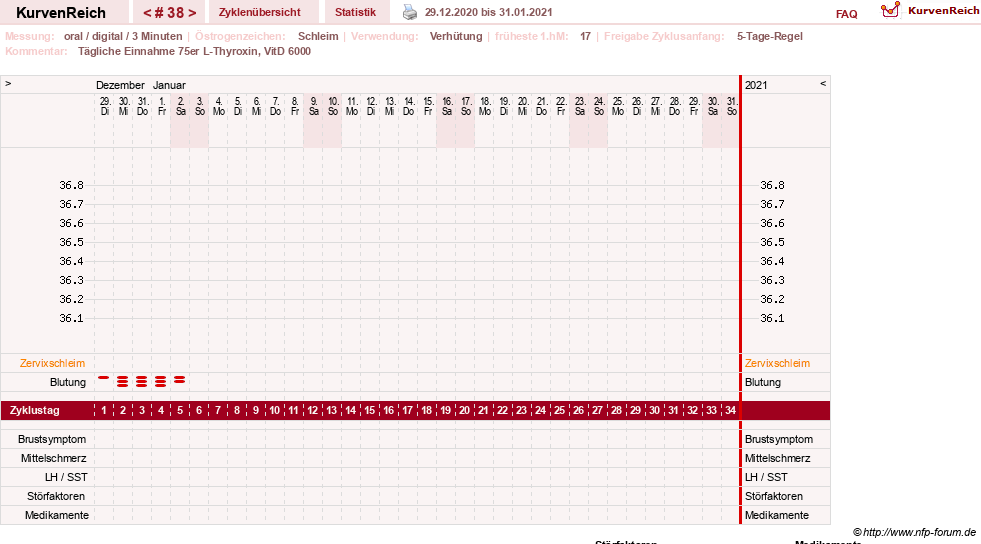Click bleeding marker on cycle day 5
Viewport: 981px width, 544px height.
click(180, 380)
